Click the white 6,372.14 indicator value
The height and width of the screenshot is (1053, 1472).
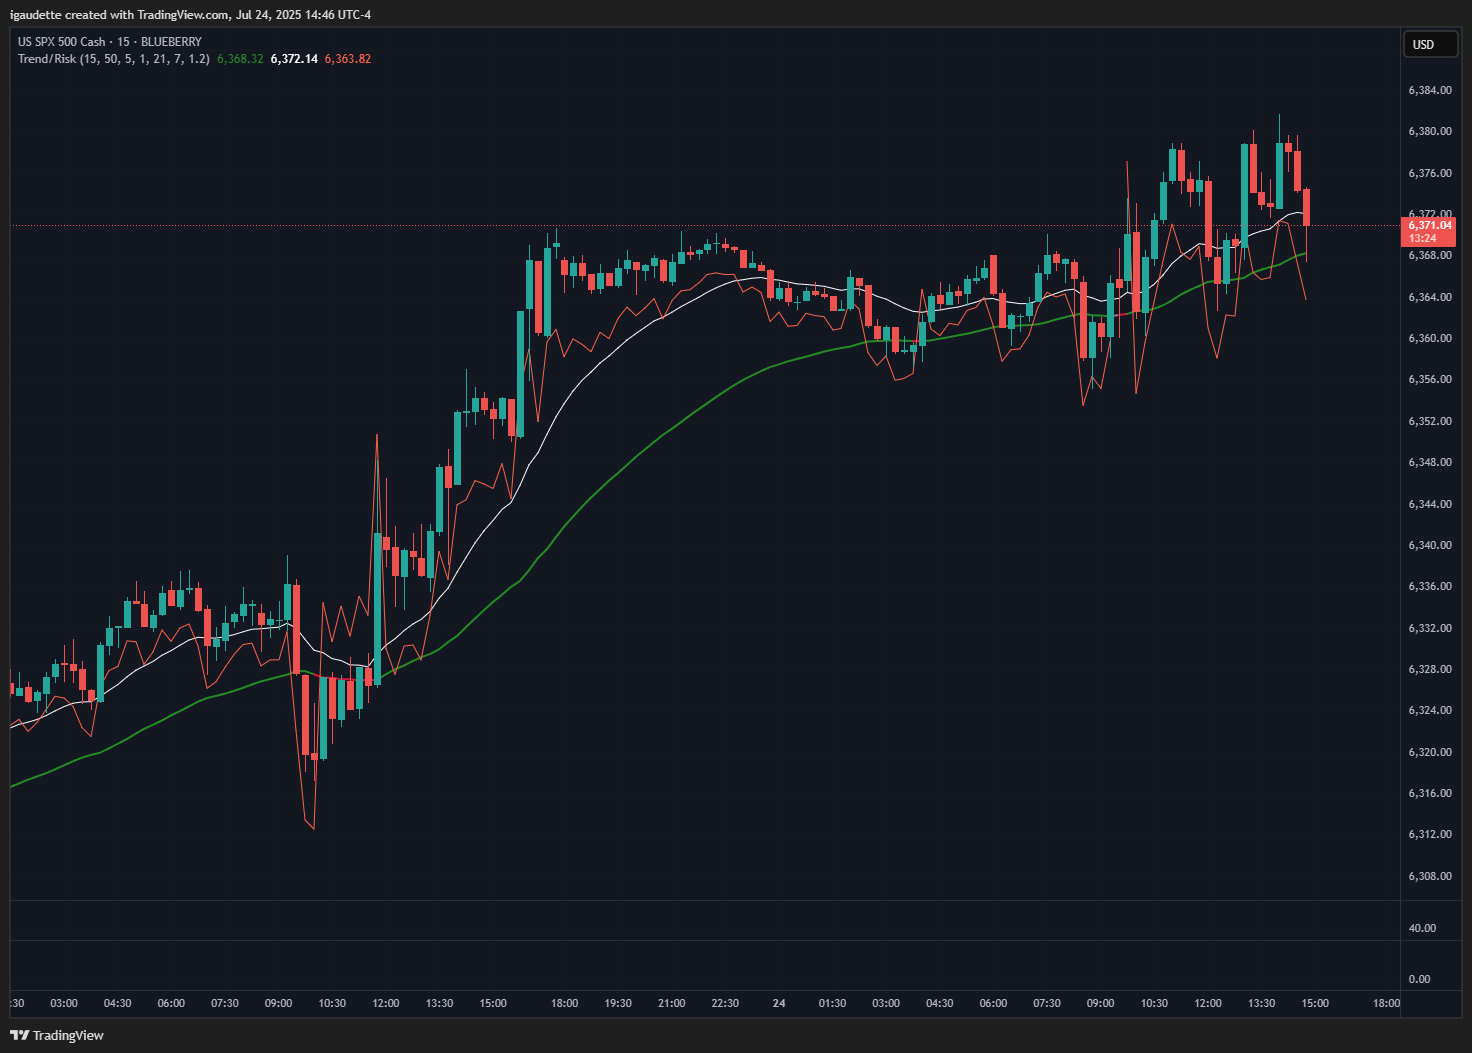294,59
